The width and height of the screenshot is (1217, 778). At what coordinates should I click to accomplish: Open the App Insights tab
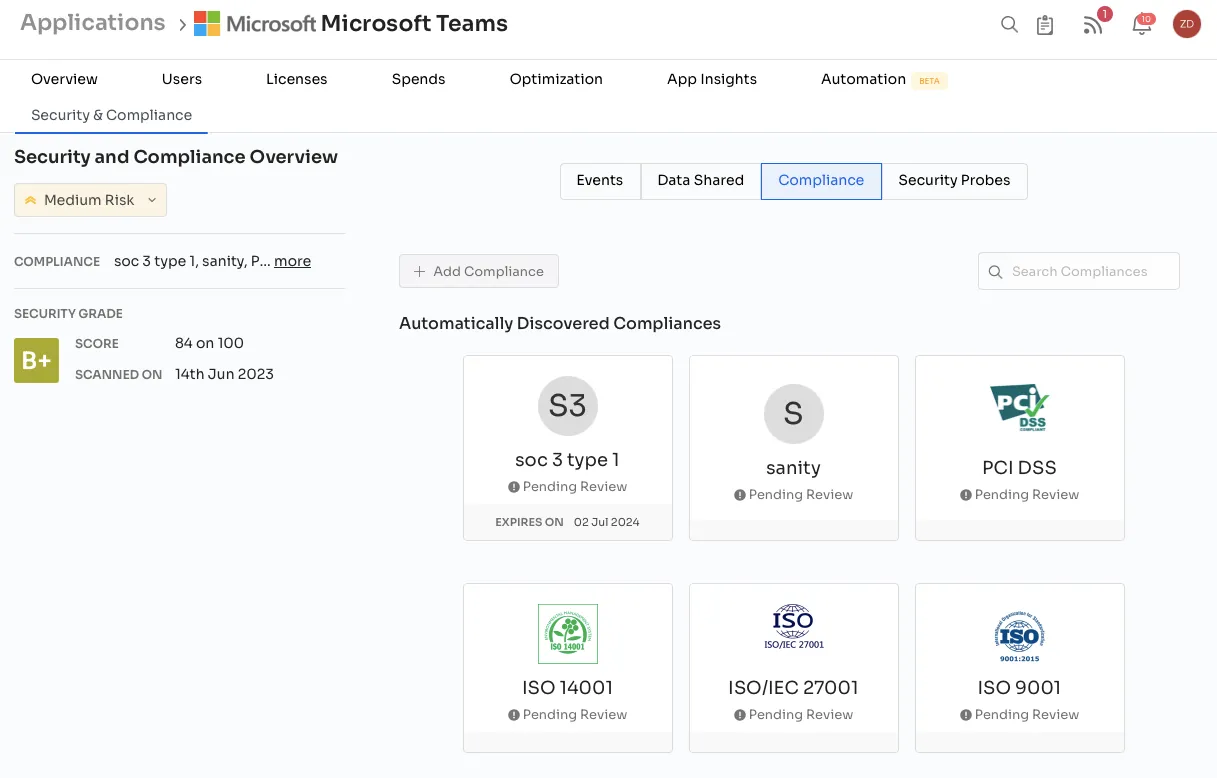coord(712,79)
